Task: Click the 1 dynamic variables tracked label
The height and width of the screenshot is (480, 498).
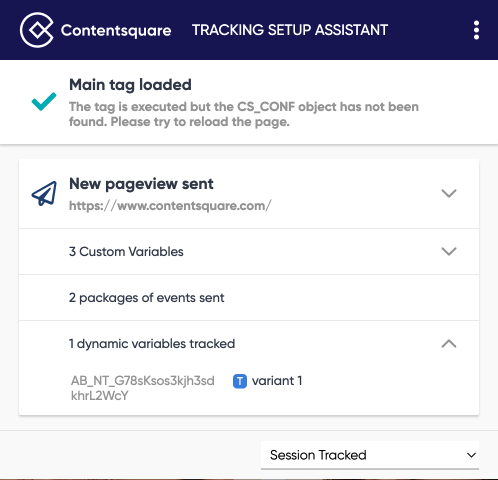Action: pyautogui.click(x=152, y=344)
